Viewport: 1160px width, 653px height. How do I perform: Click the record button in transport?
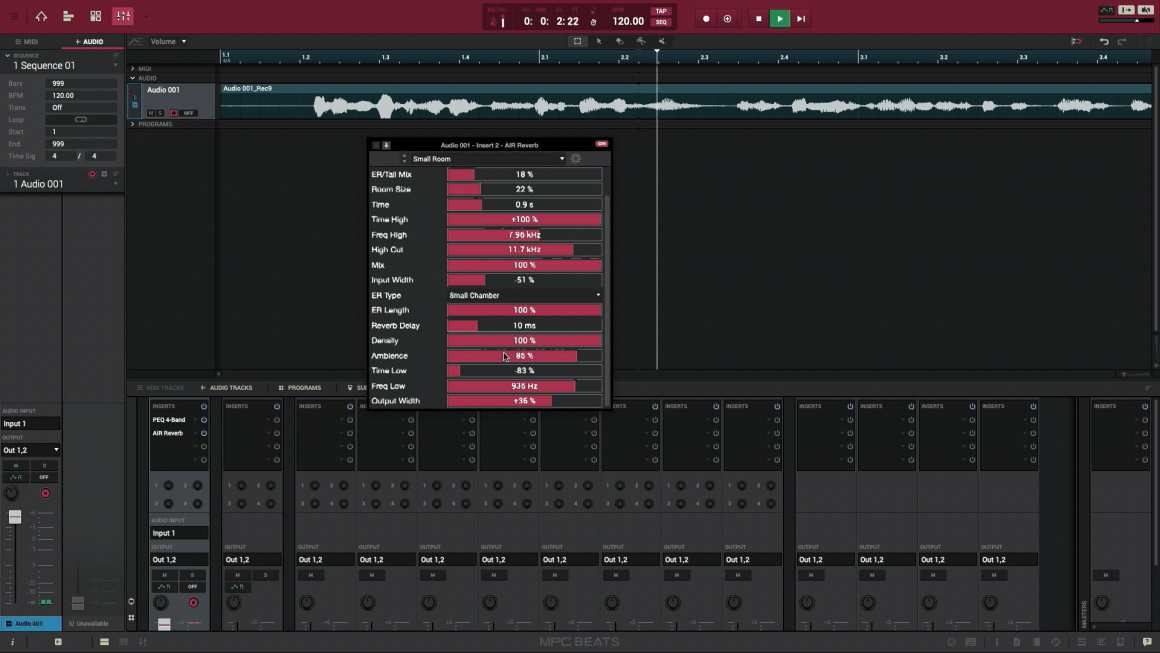coord(706,19)
